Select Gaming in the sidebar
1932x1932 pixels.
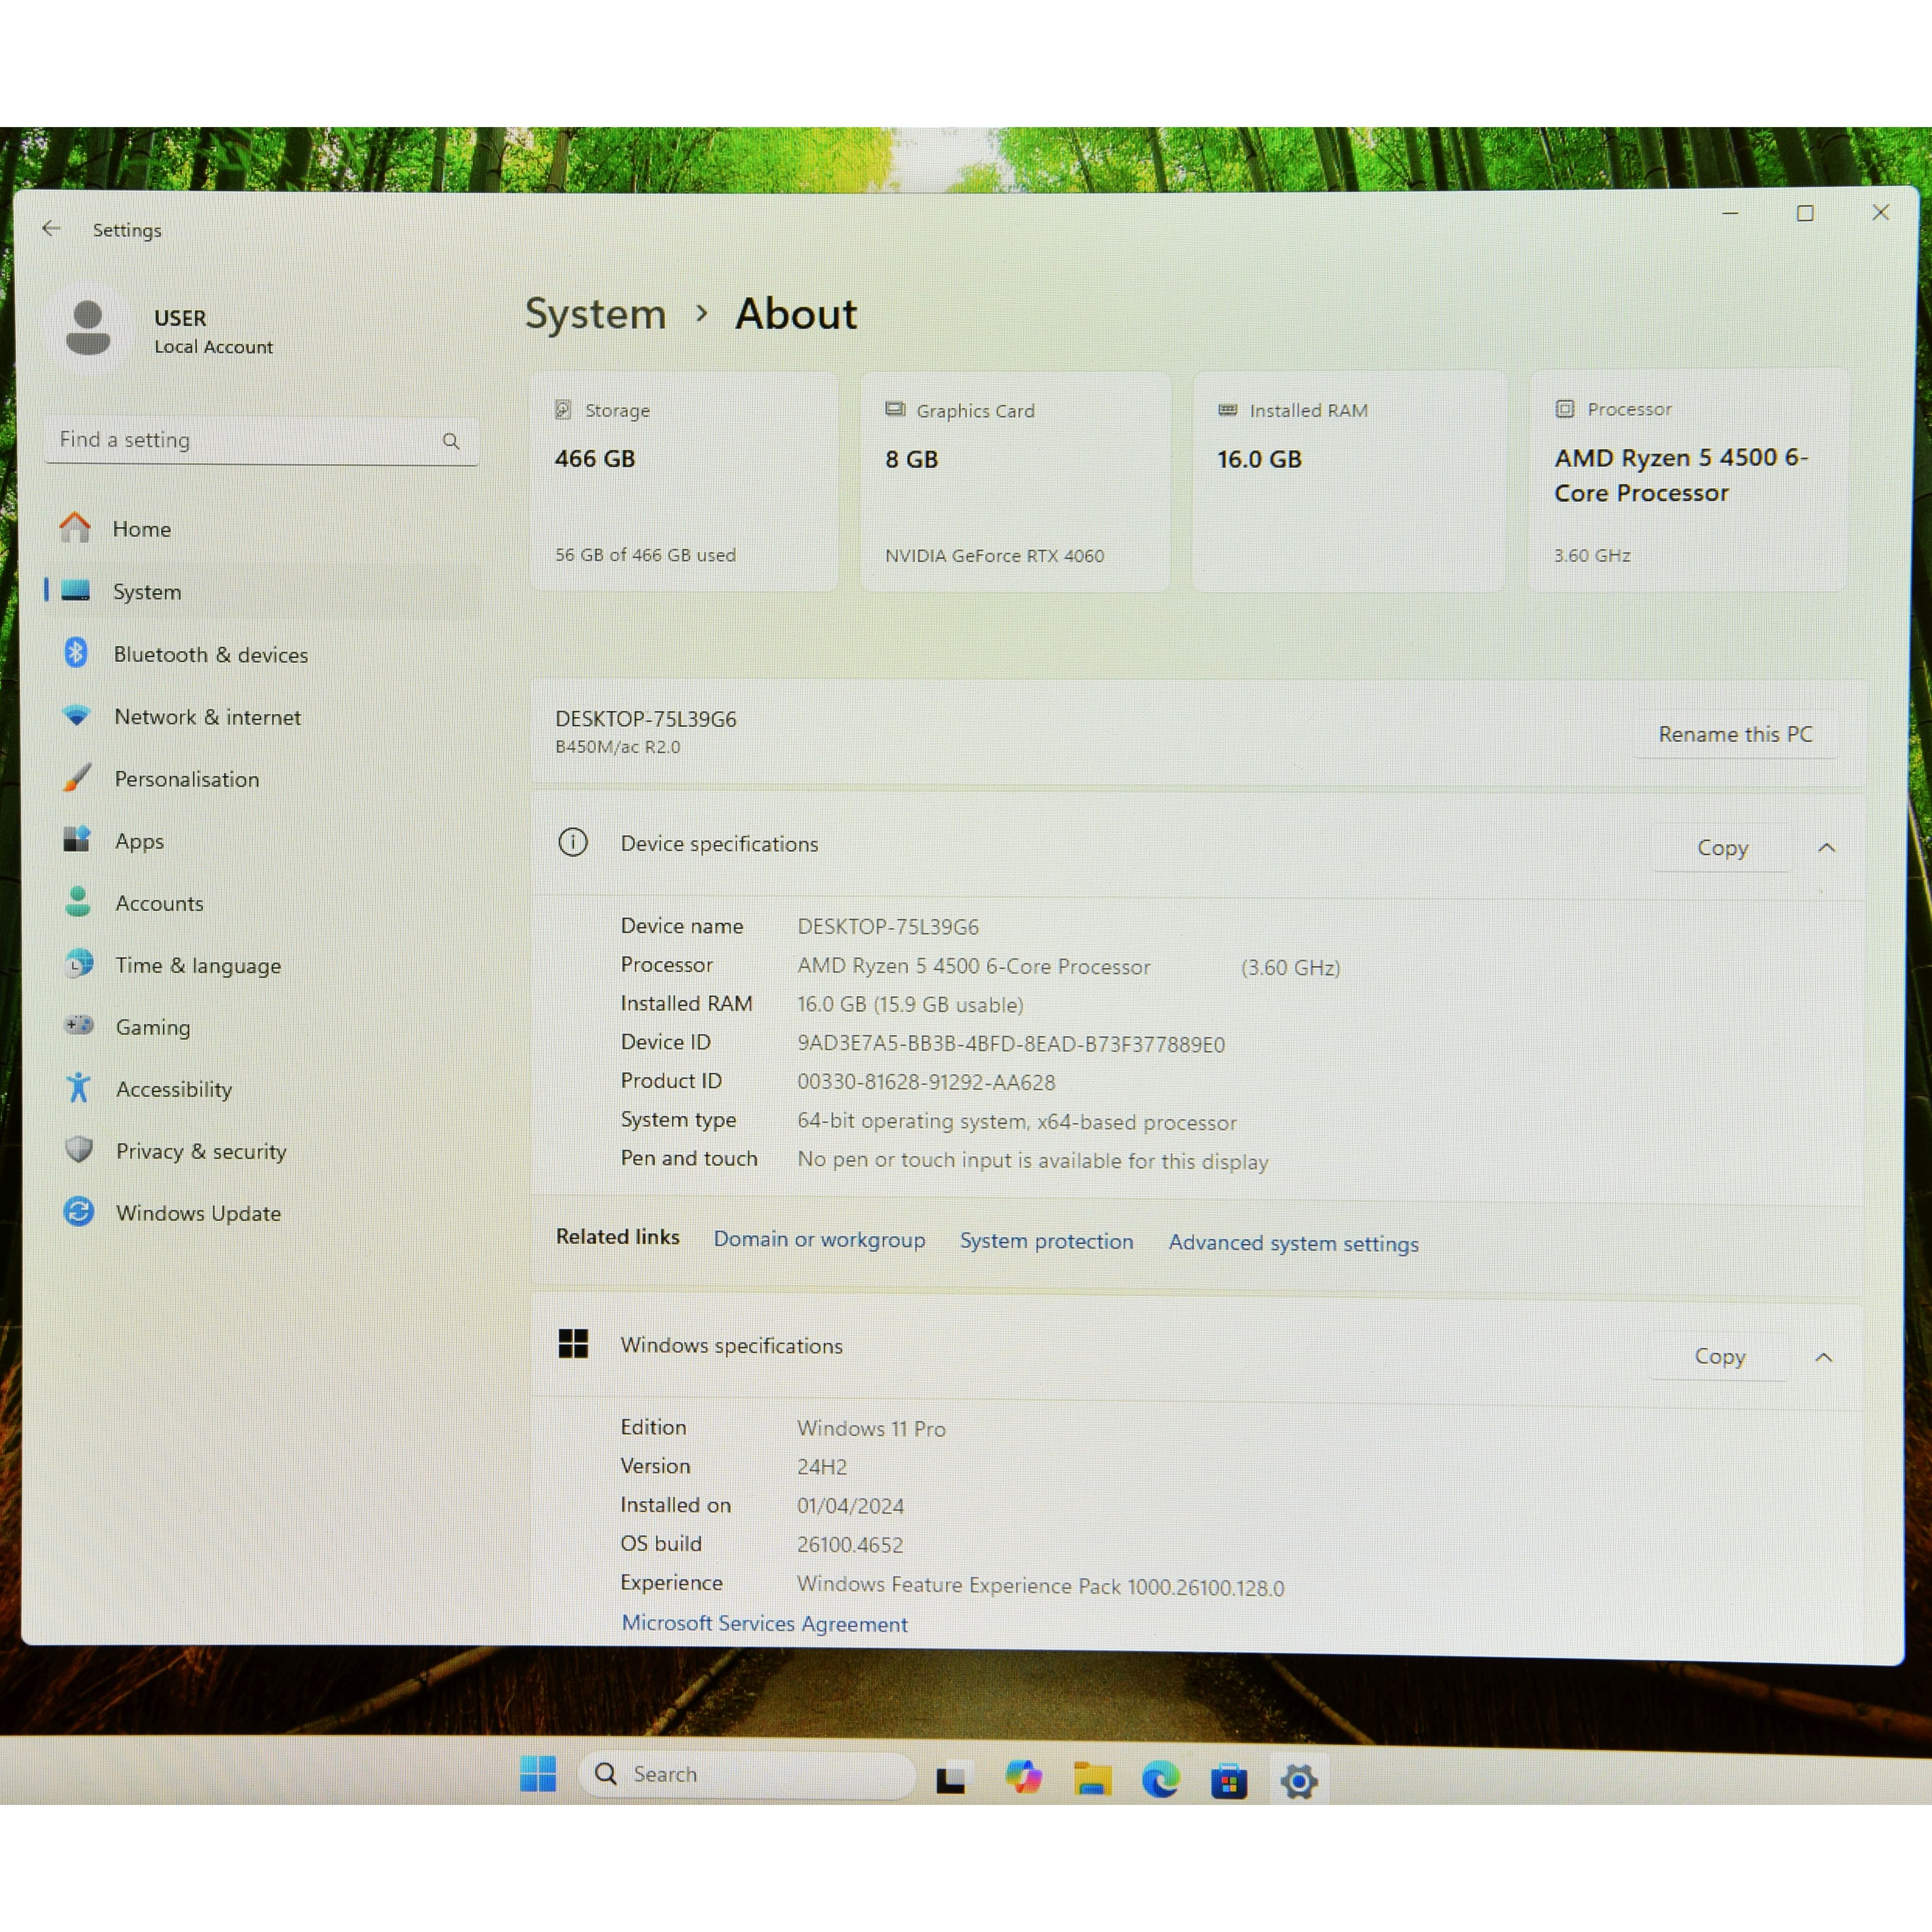pyautogui.click(x=263, y=1027)
